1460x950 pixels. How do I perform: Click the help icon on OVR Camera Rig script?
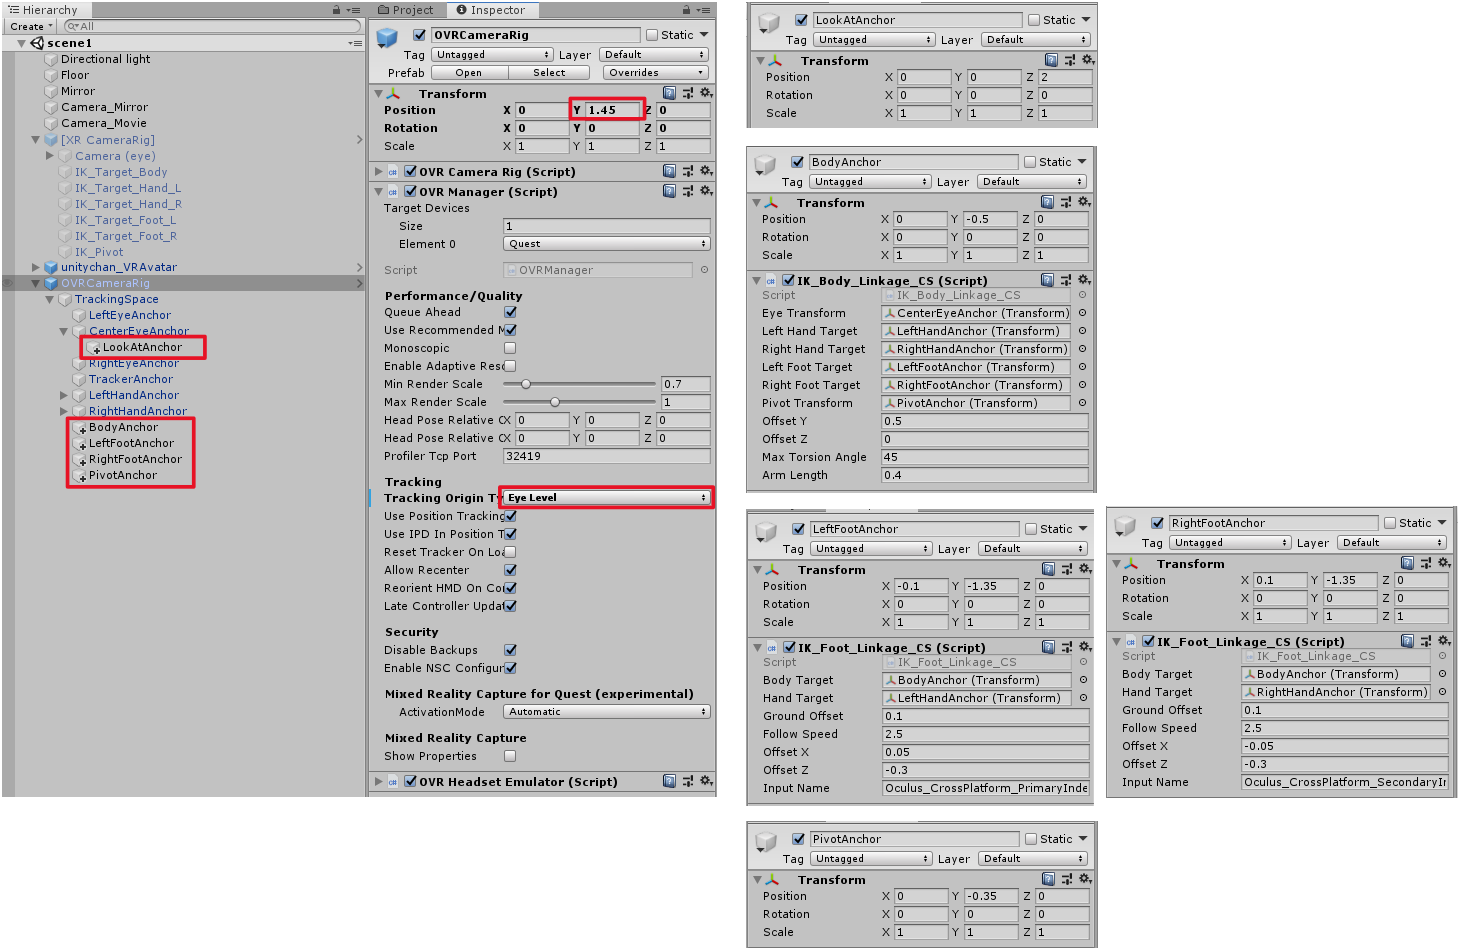tap(668, 172)
